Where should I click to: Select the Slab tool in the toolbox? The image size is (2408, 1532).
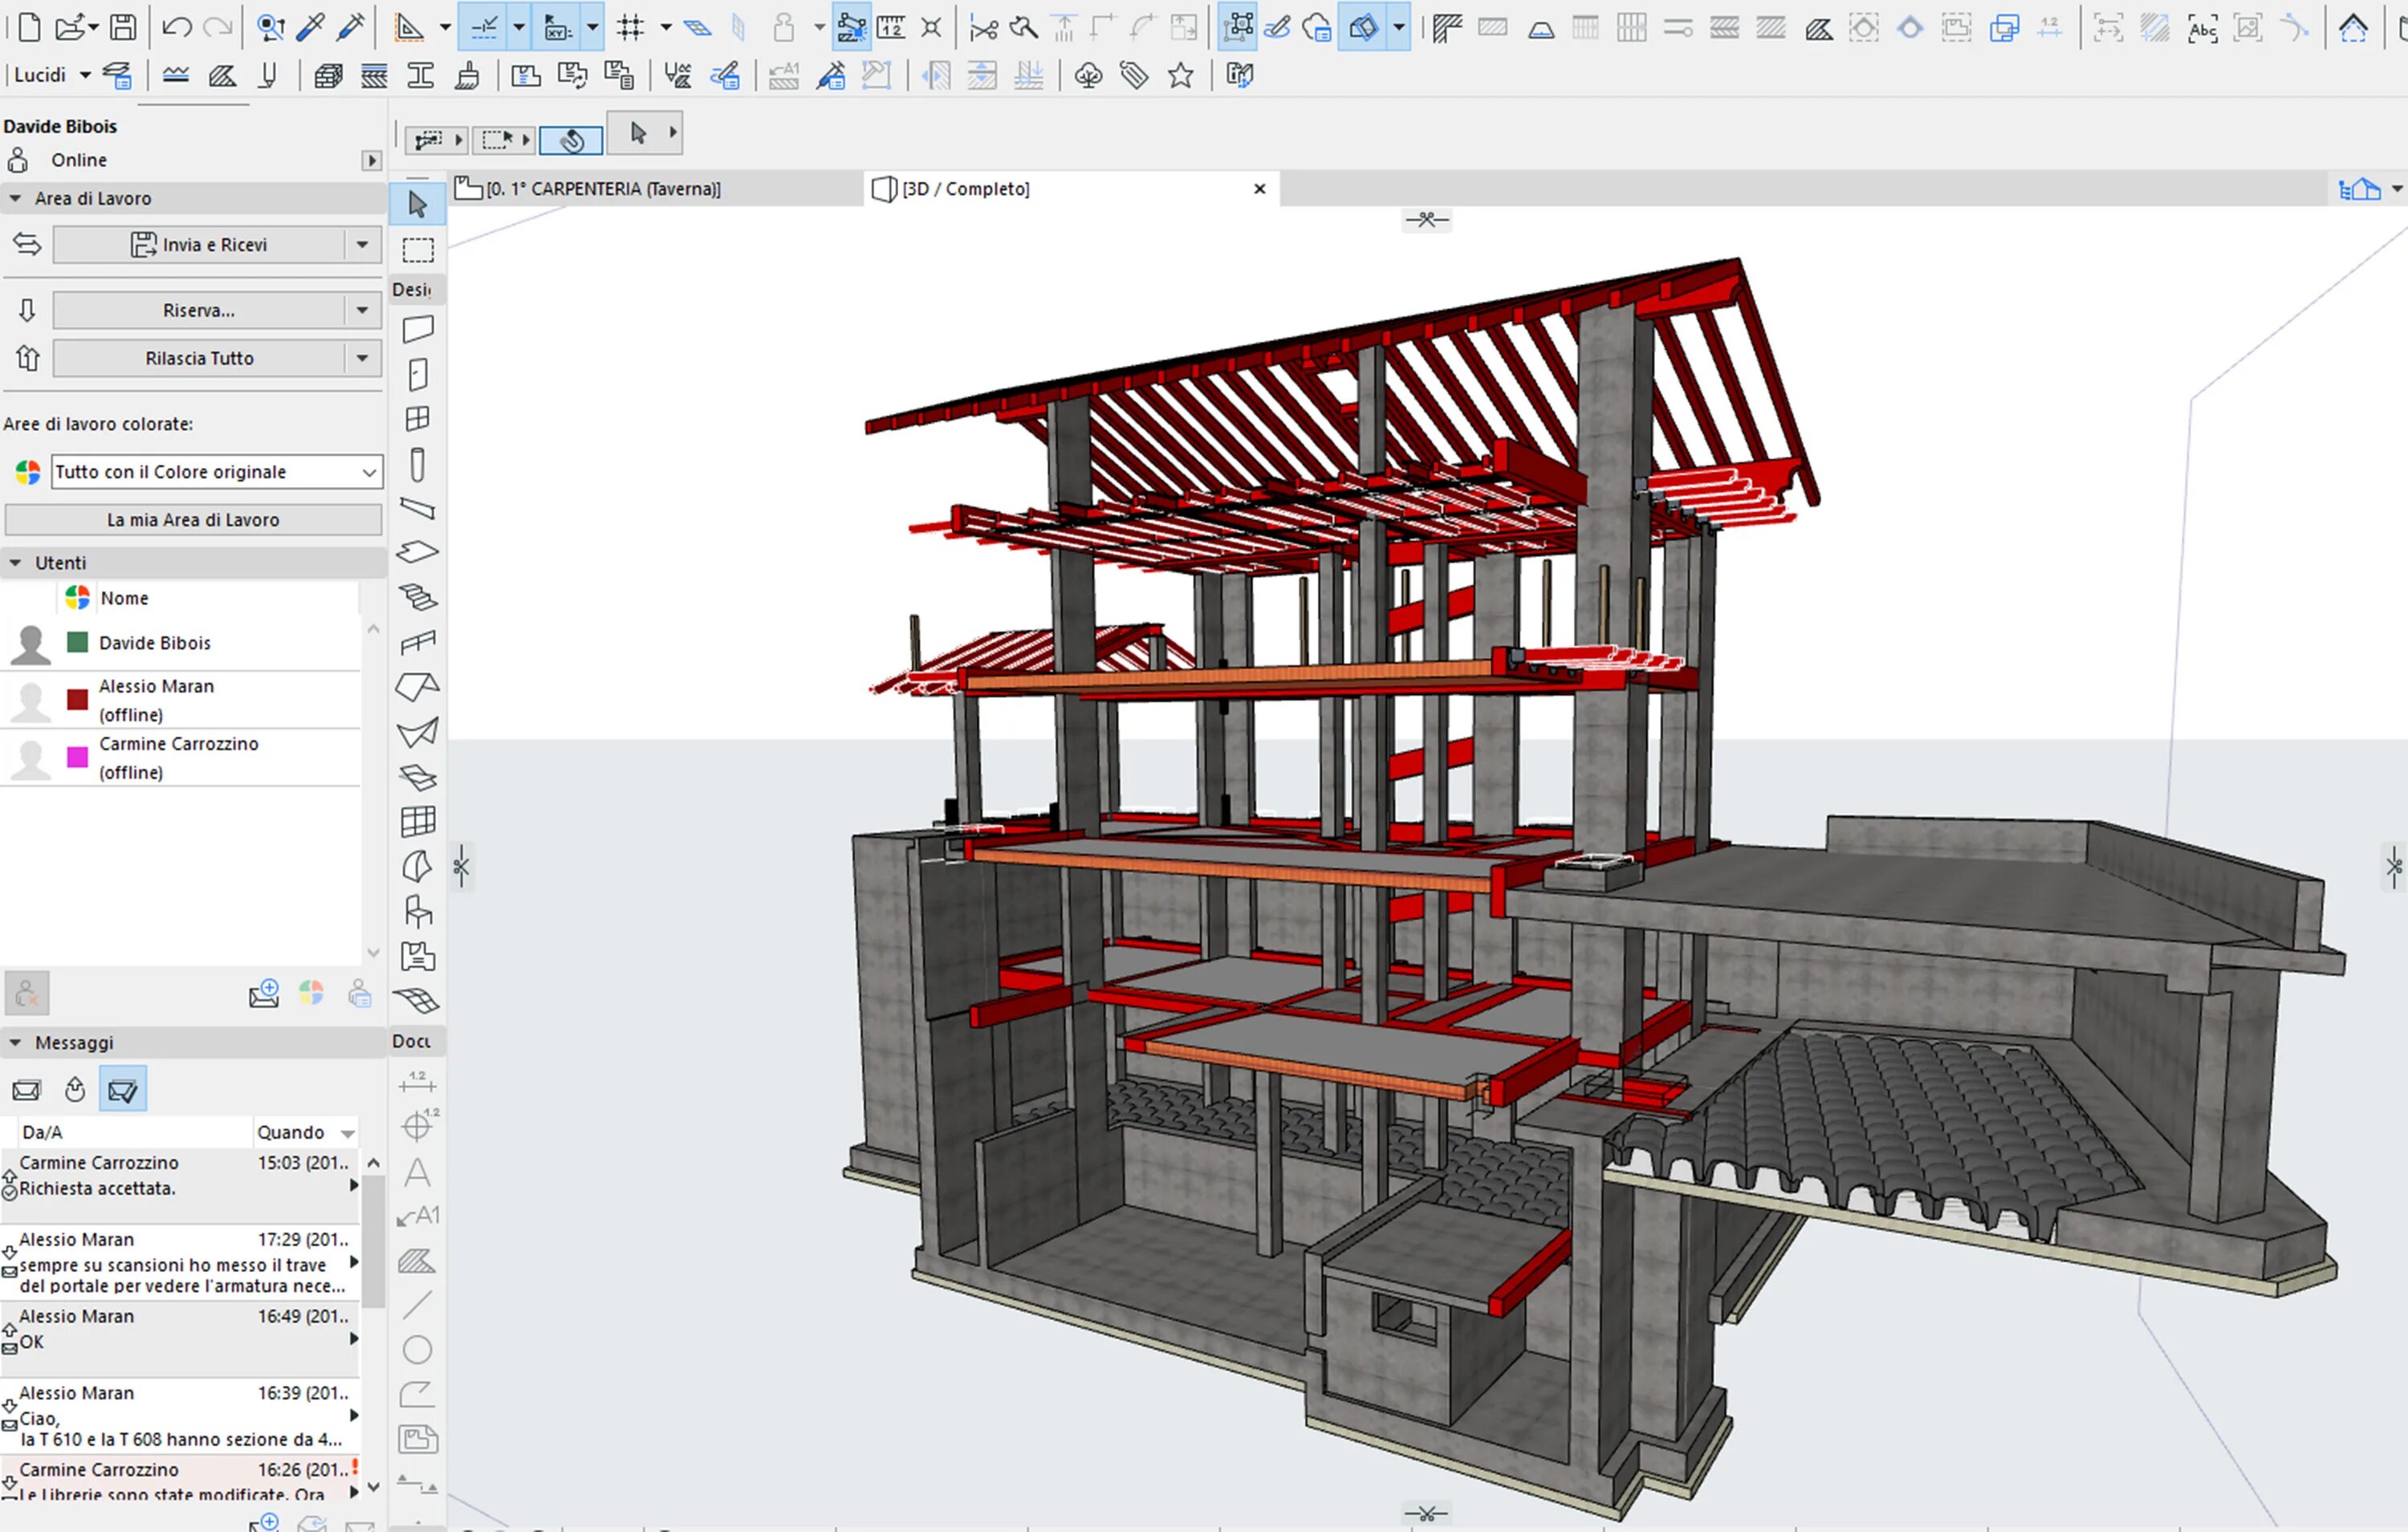[x=417, y=552]
